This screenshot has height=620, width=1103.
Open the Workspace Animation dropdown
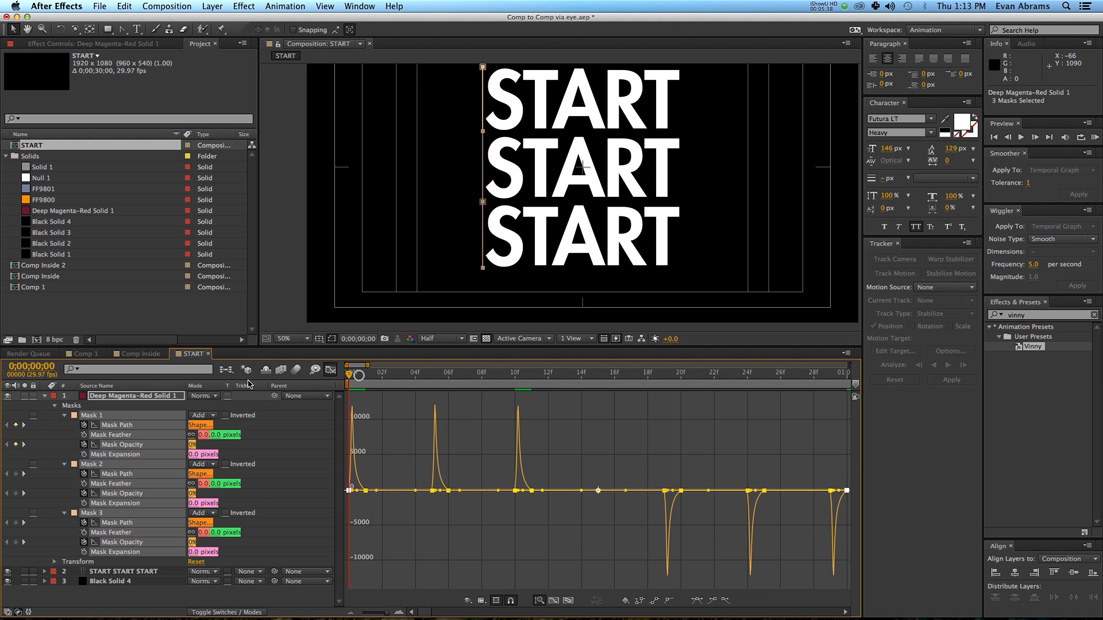[945, 30]
